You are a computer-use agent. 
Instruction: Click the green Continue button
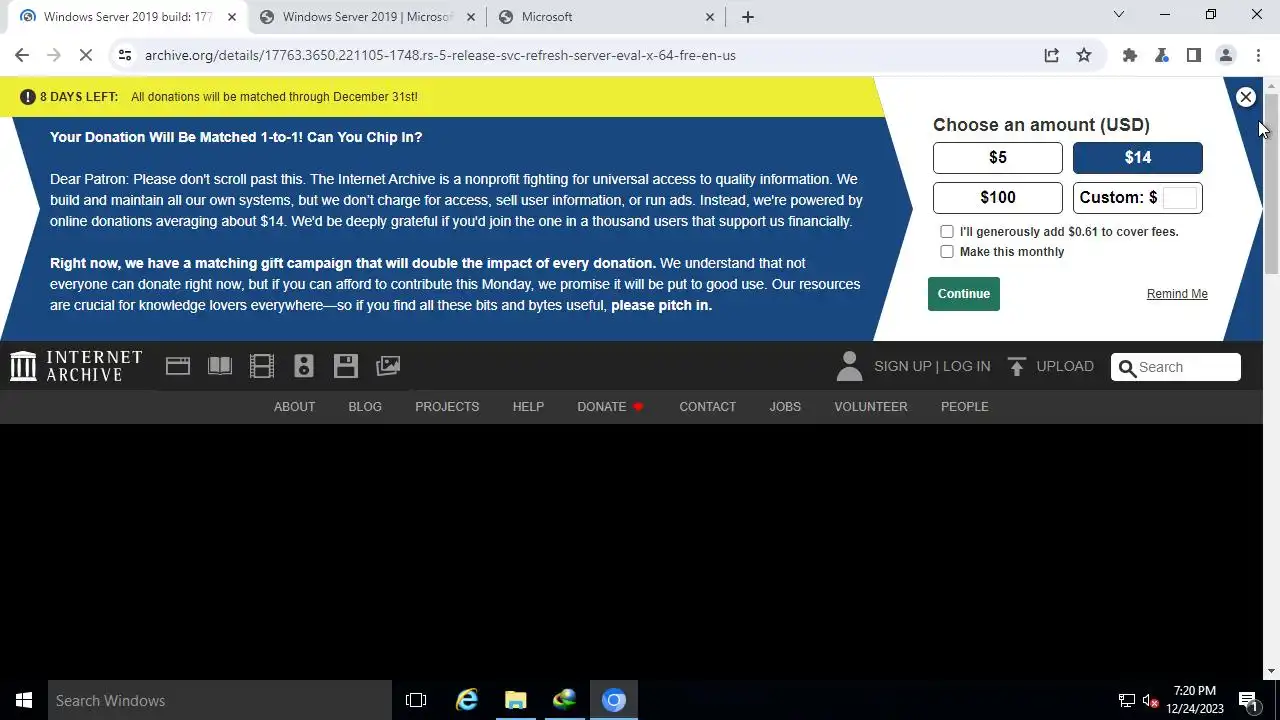pyautogui.click(x=964, y=294)
